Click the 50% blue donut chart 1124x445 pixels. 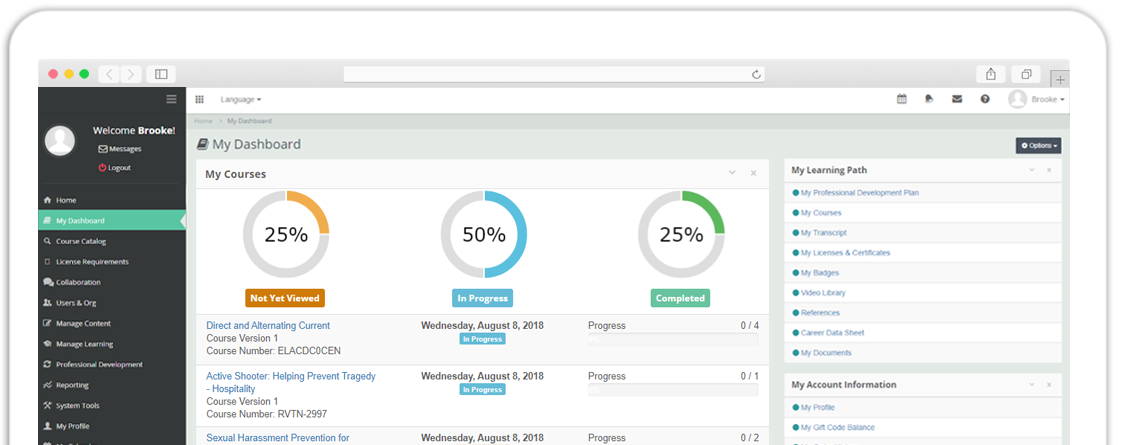(x=484, y=234)
